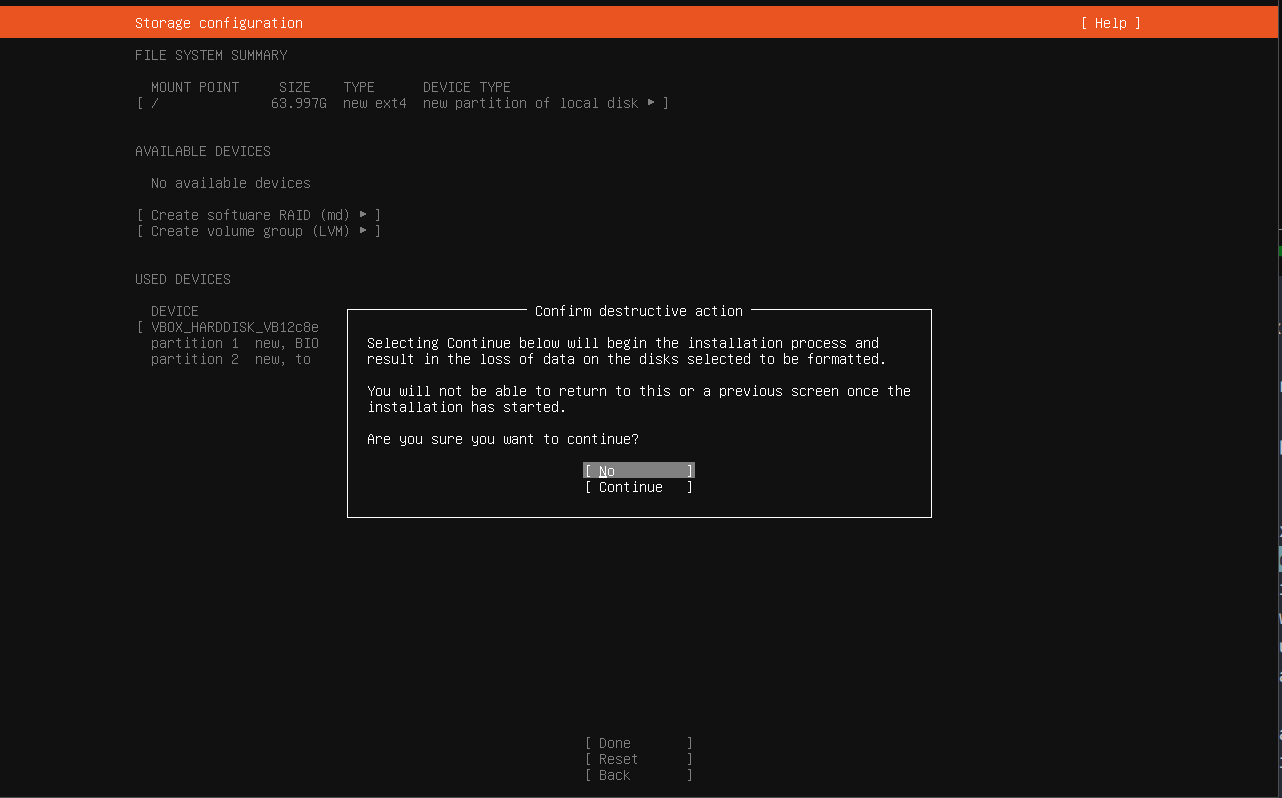Viewport: 1282px width, 798px height.
Task: Open arrow on new partition of local disk
Action: pyautogui.click(x=651, y=103)
